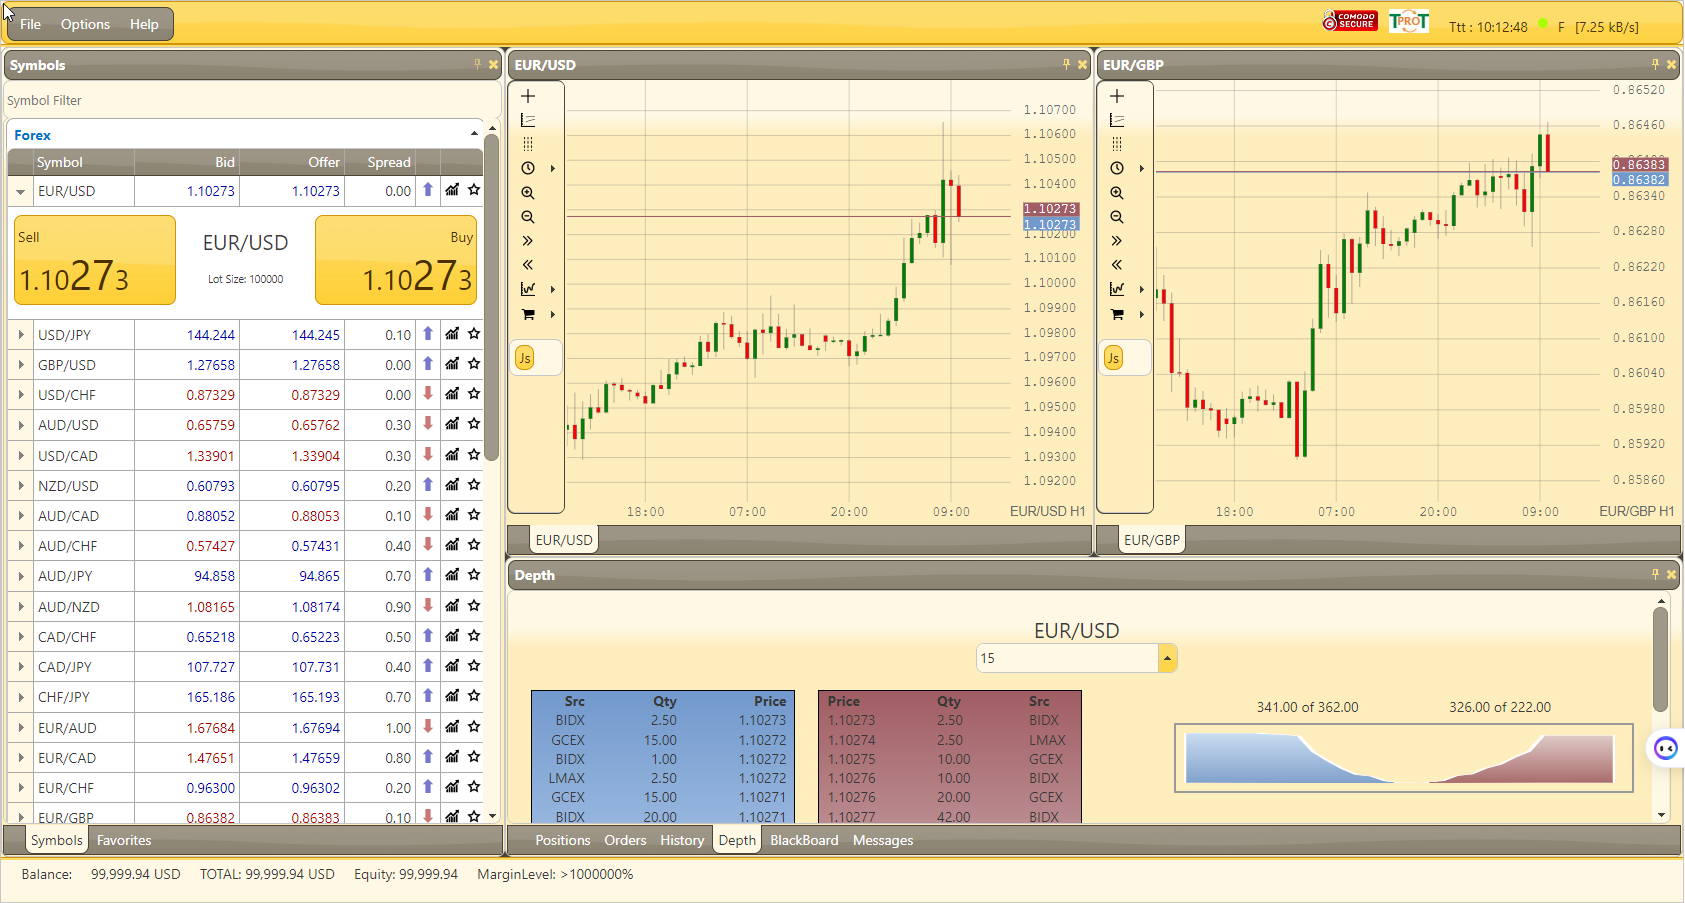The image size is (1685, 903).
Task: Switch to the Positions tab
Action: (x=563, y=840)
